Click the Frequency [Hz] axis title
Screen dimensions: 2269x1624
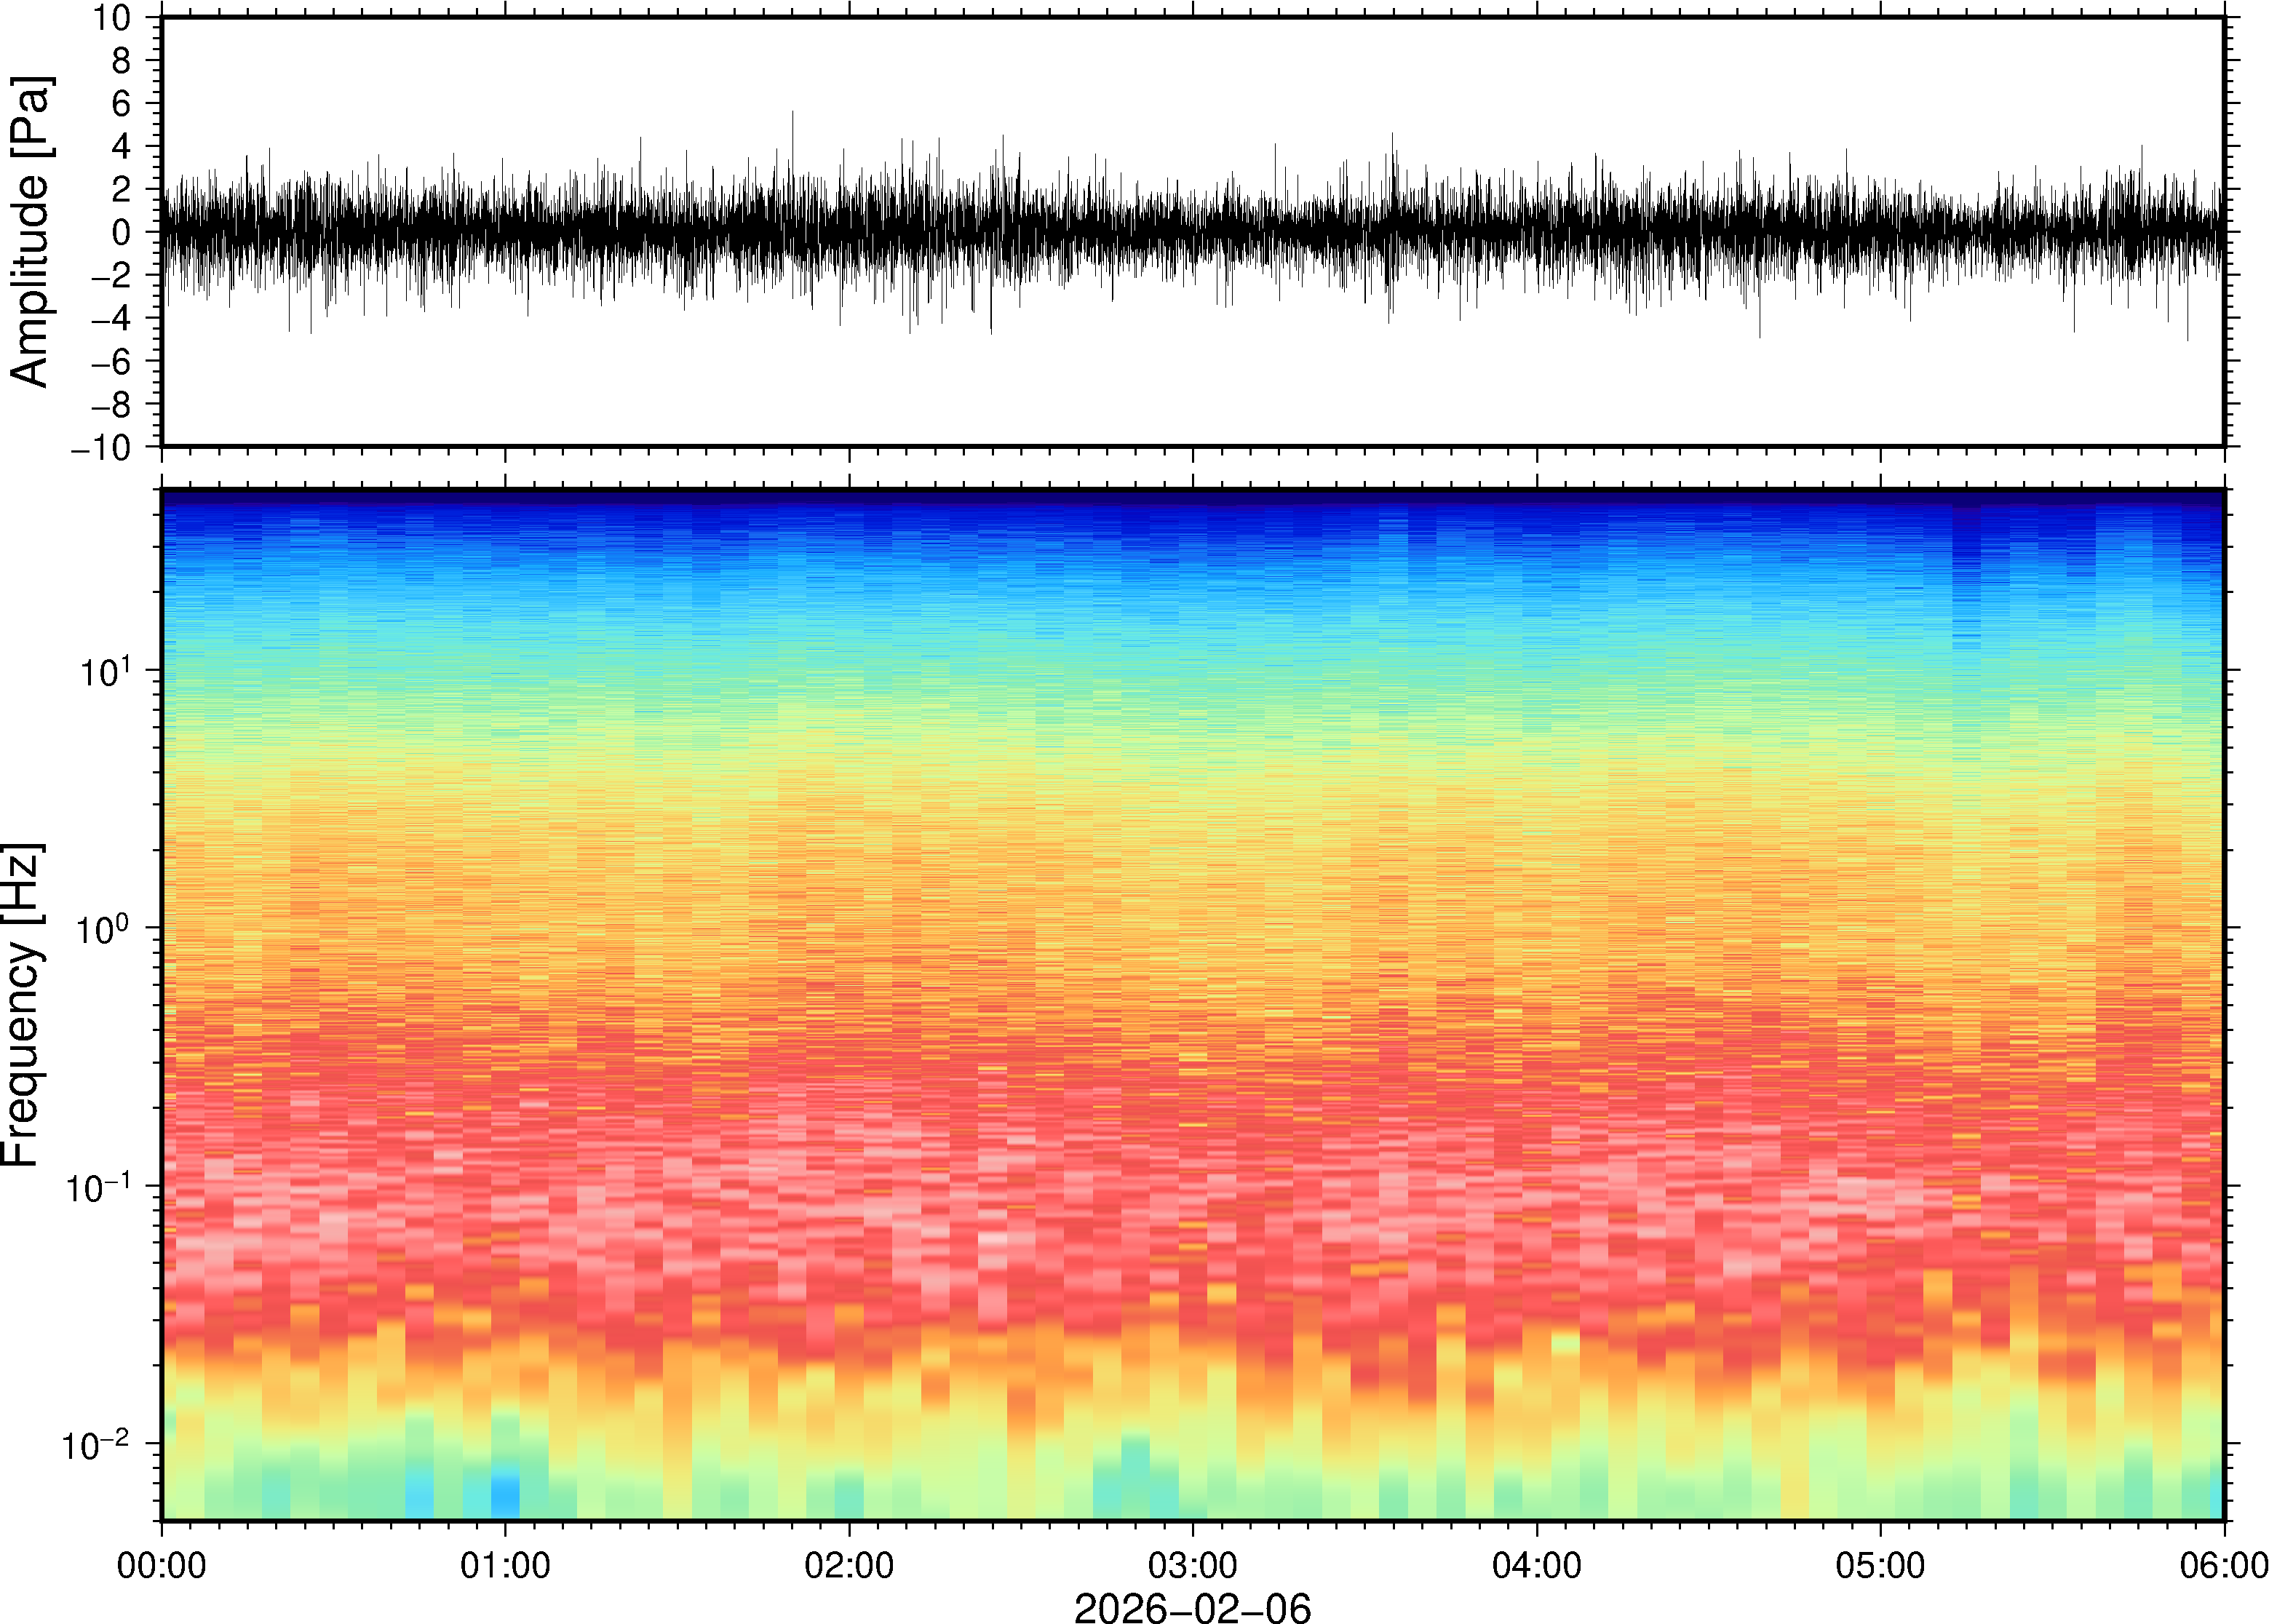(x=22, y=1005)
